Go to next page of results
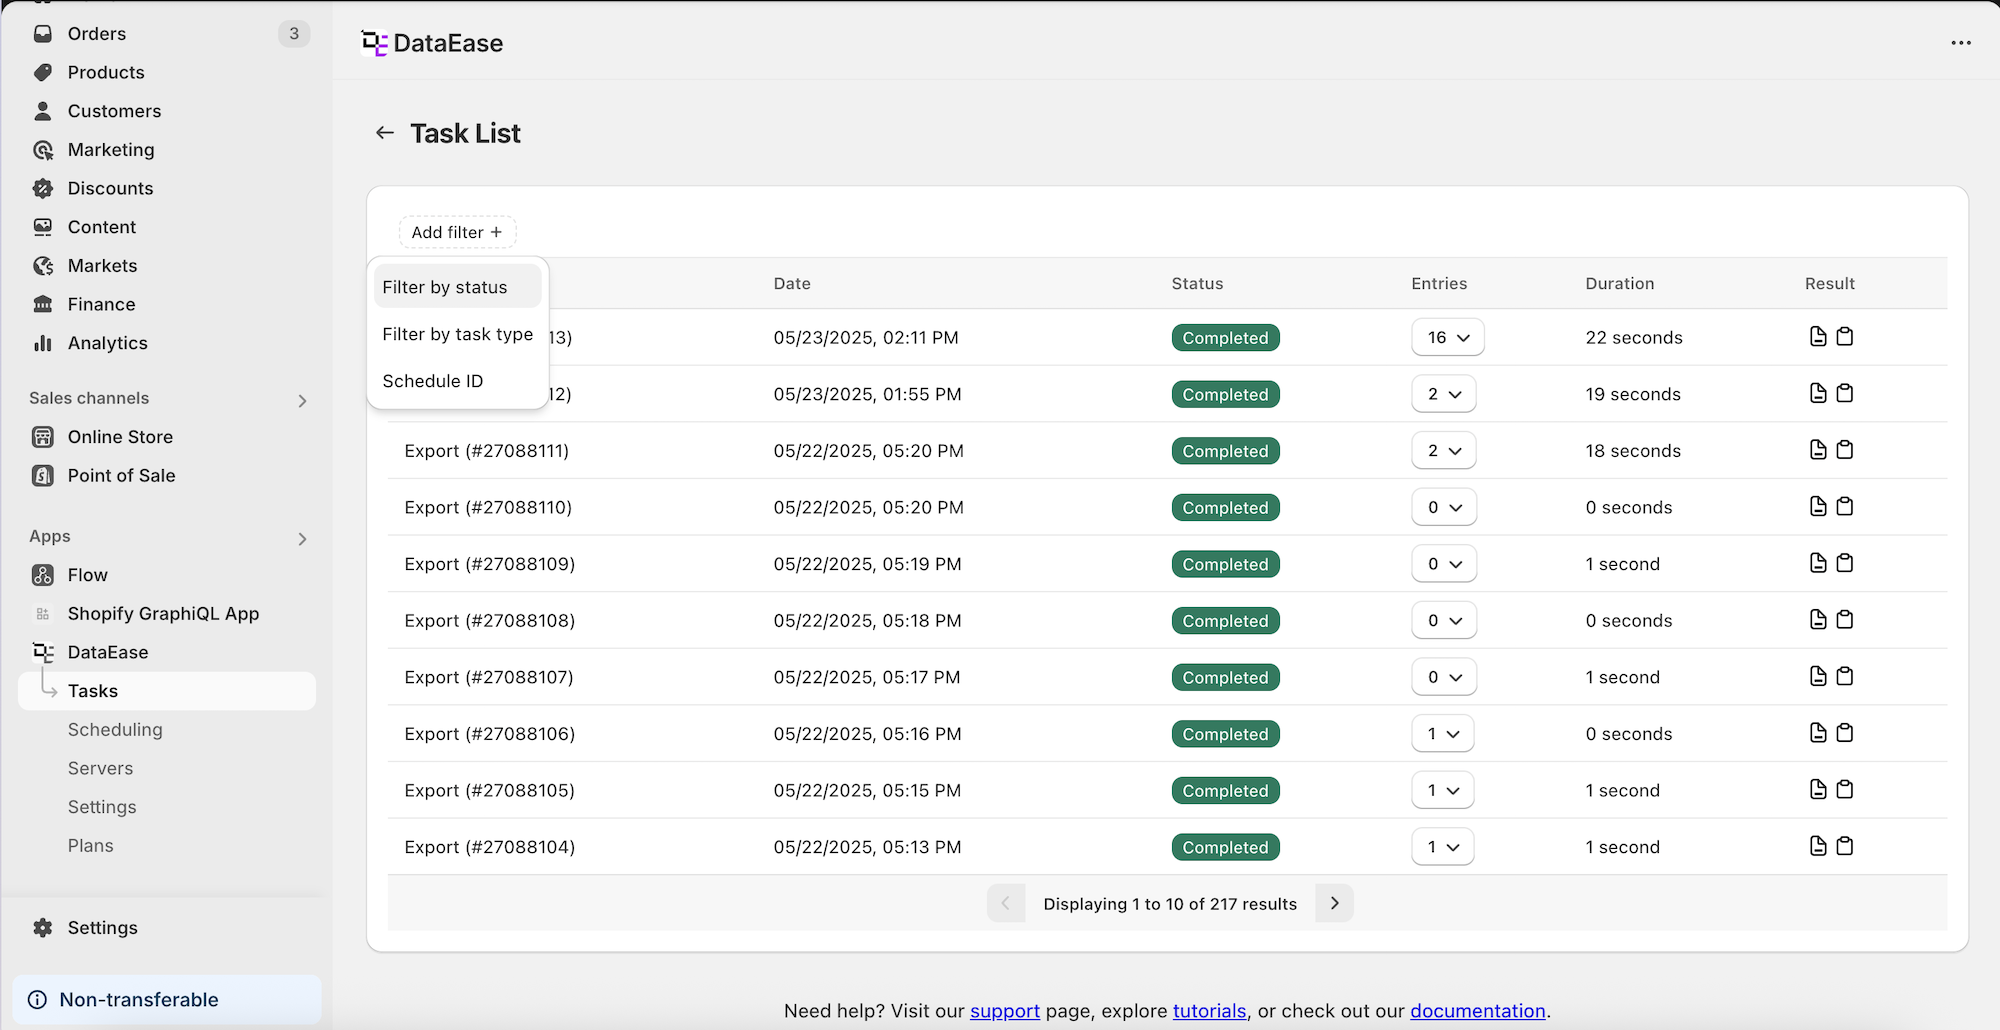The width and height of the screenshot is (2000, 1030). click(x=1334, y=903)
